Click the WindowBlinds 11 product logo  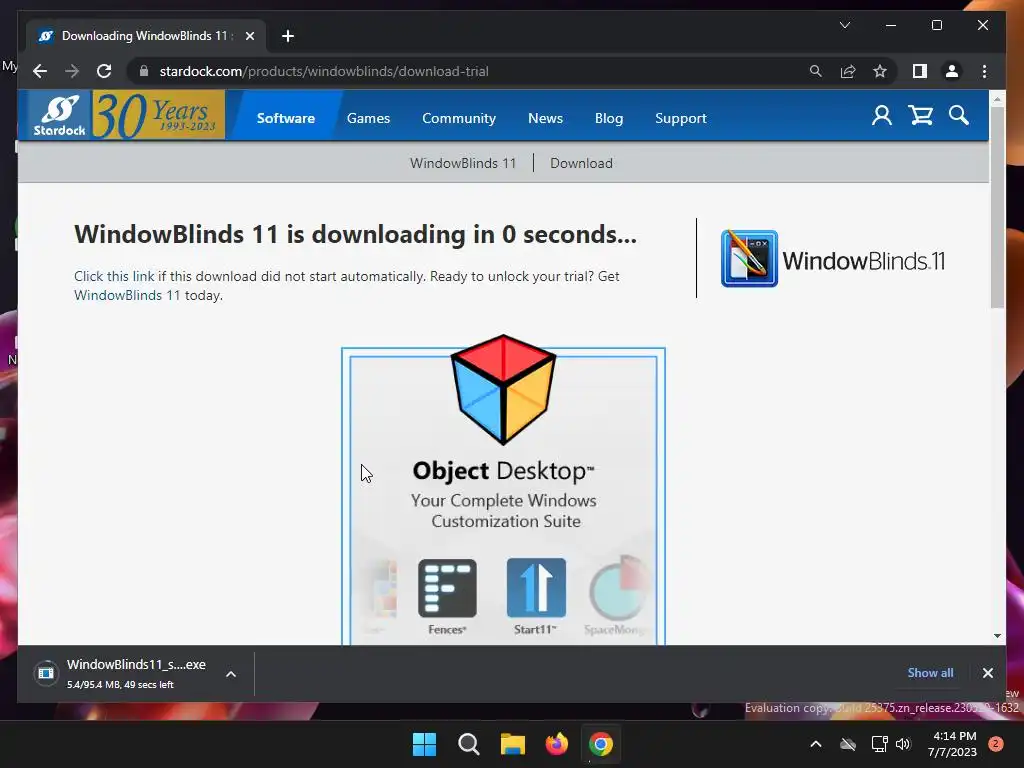tap(833, 259)
